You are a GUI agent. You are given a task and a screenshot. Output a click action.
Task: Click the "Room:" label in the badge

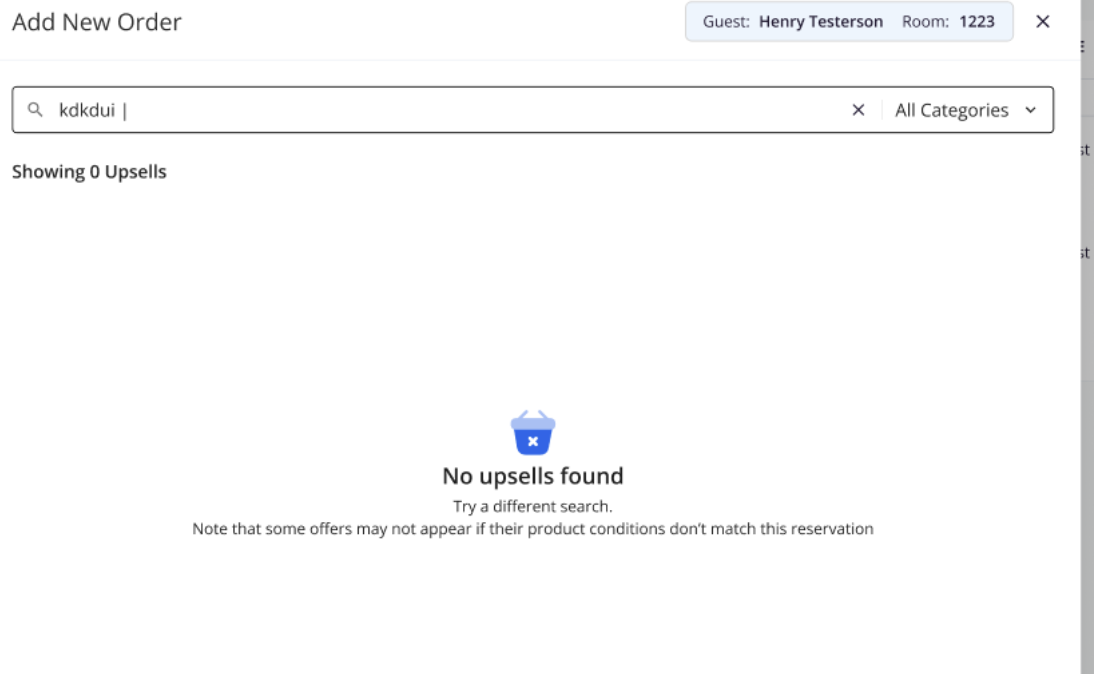click(x=927, y=21)
